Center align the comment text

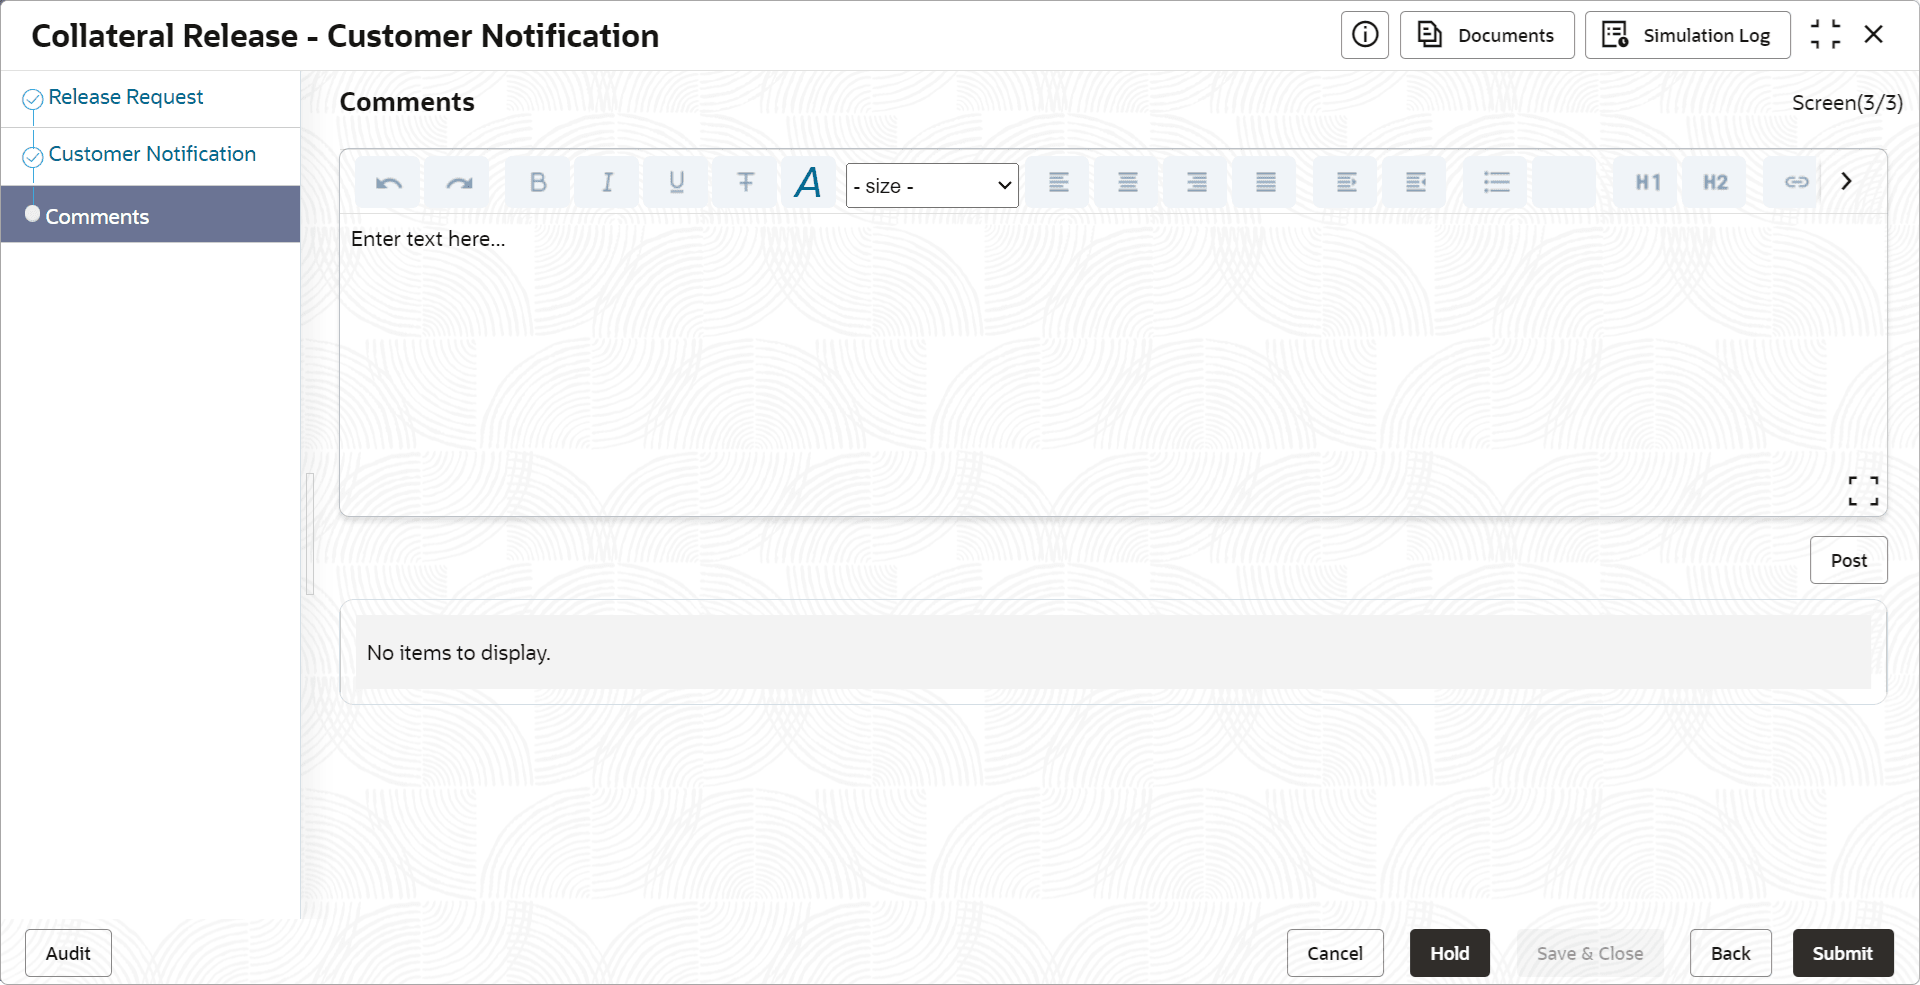1127,182
